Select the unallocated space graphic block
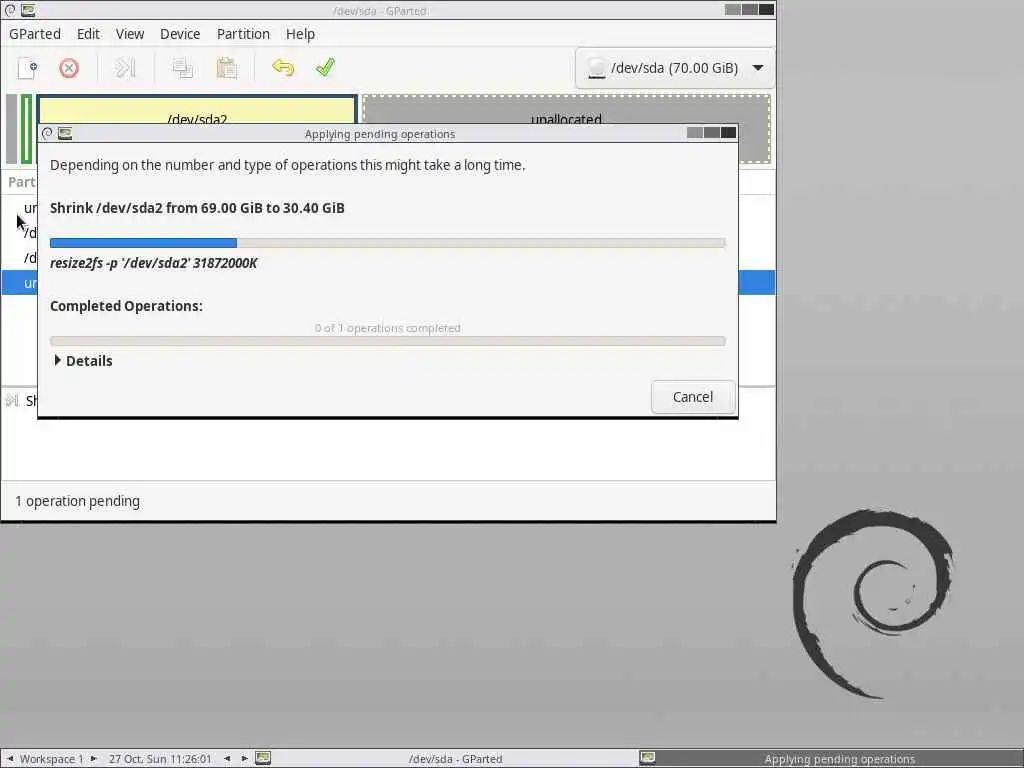Image resolution: width=1024 pixels, height=768 pixels. click(566, 110)
